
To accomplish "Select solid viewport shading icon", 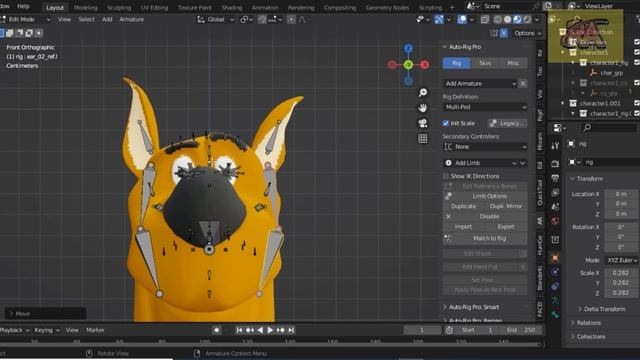I will pyautogui.click(x=507, y=19).
